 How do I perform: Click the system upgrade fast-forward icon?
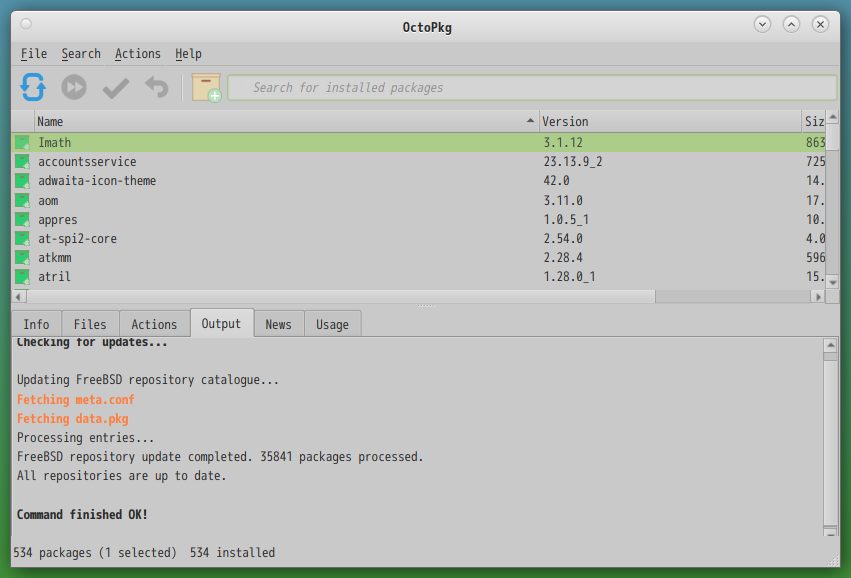click(x=74, y=87)
